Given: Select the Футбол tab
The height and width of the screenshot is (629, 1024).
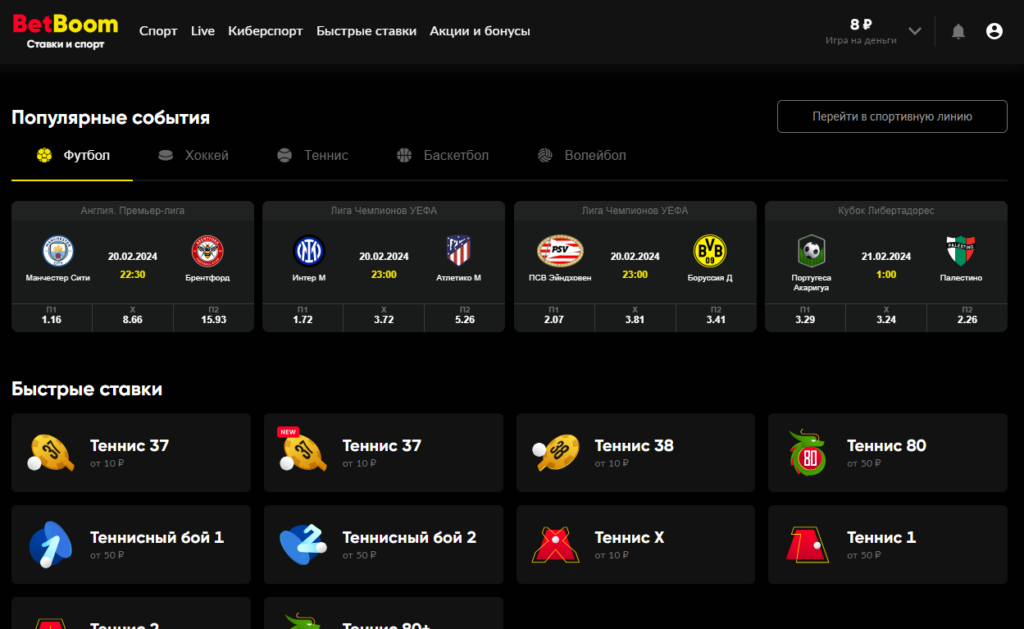Looking at the screenshot, I should click(72, 155).
